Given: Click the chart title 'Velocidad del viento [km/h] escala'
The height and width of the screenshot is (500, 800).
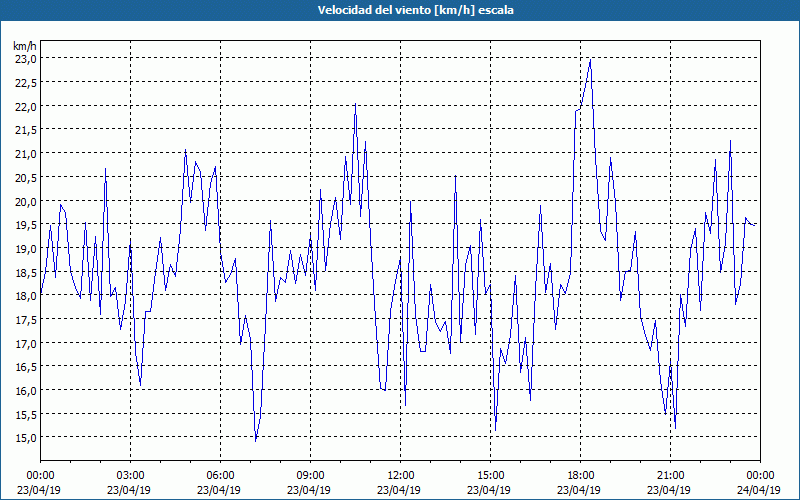Looking at the screenshot, I should point(415,10).
